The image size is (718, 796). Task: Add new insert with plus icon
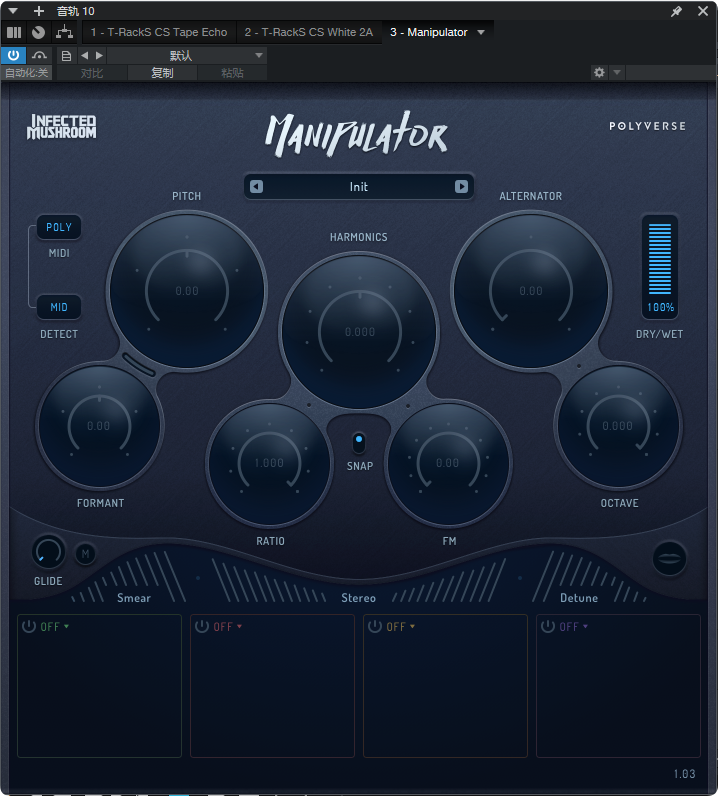coord(39,11)
